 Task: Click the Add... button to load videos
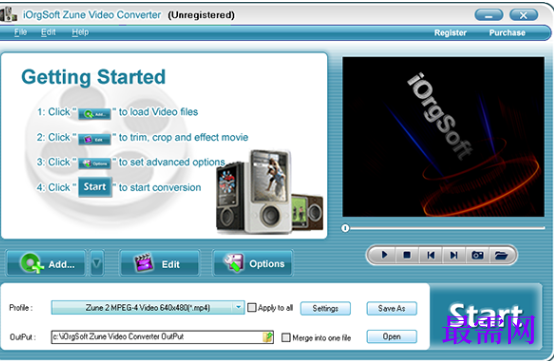46,263
